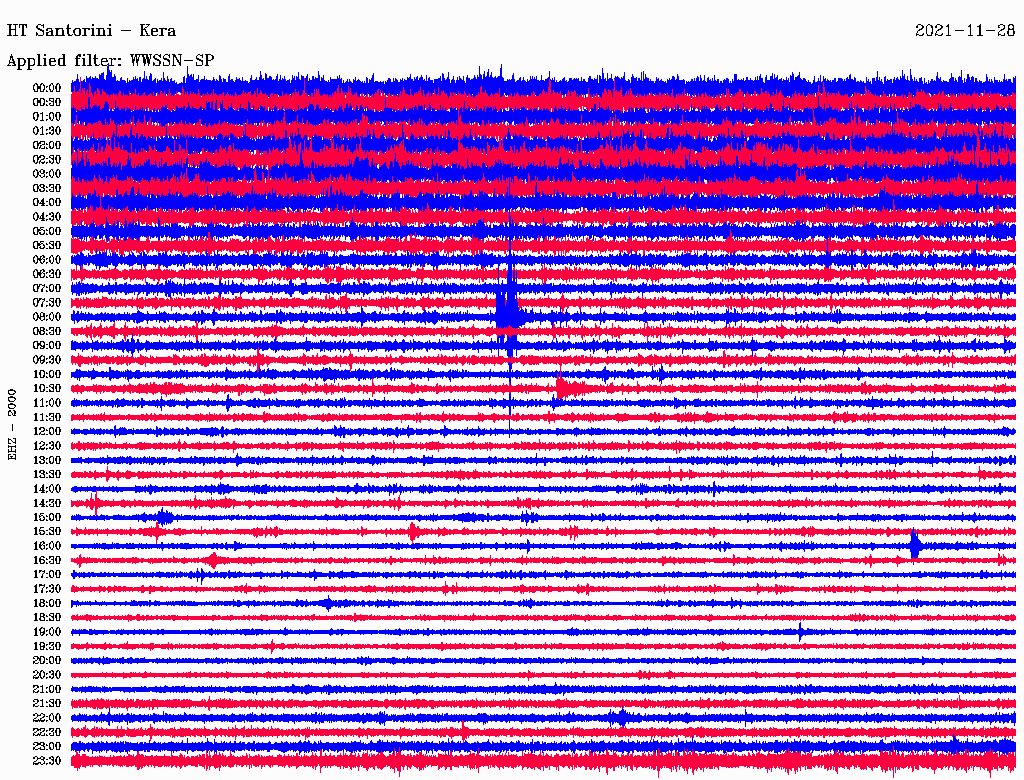Click the blue event burst on the 15:00 trace
Viewport: 1024px width, 780px height.
165,517
